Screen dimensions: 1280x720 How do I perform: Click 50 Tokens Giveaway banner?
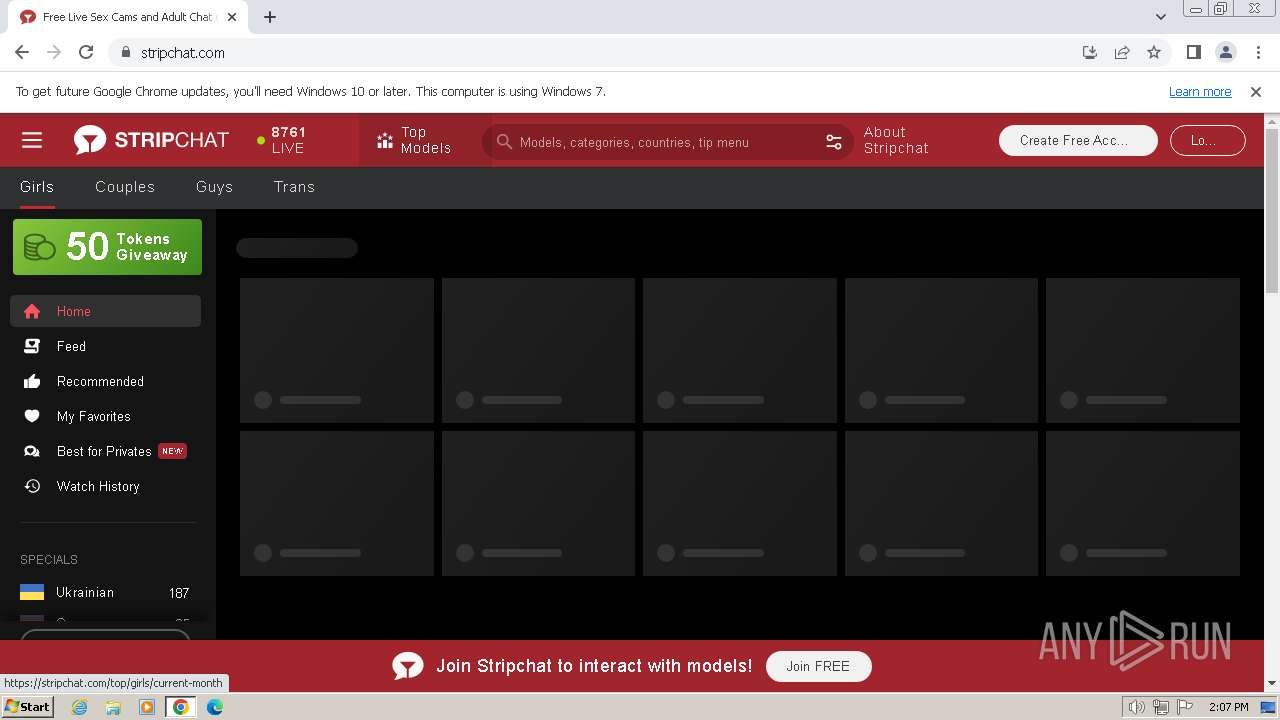pos(107,247)
